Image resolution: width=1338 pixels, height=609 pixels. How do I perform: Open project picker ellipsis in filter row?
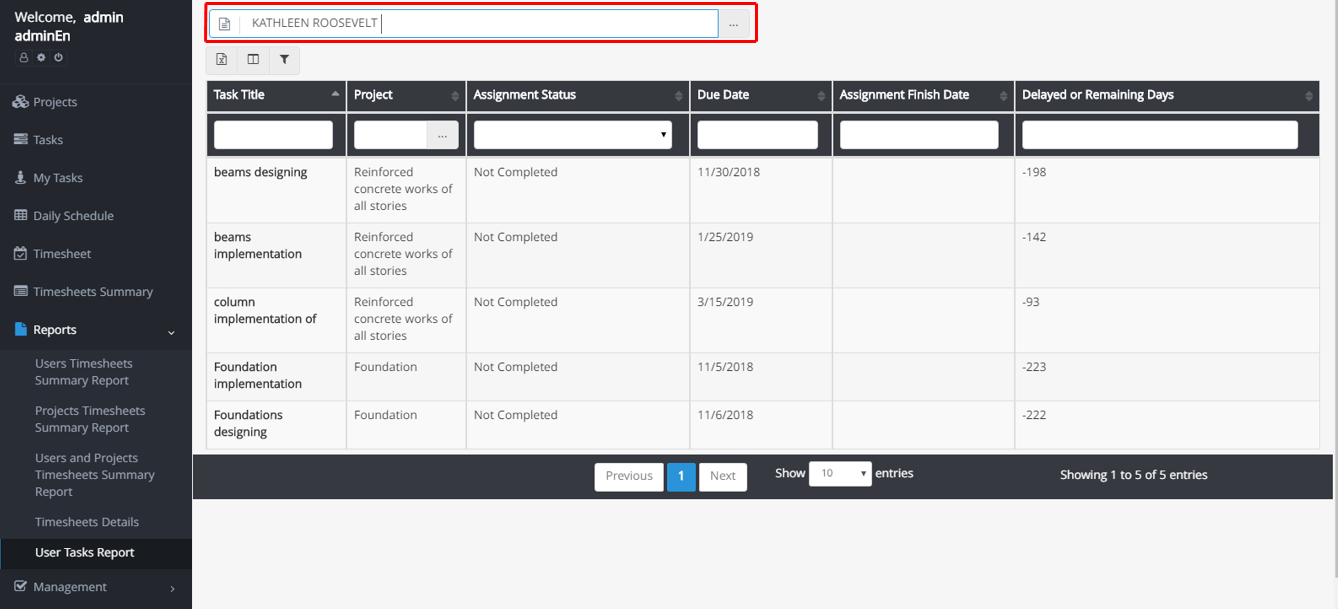tap(443, 135)
